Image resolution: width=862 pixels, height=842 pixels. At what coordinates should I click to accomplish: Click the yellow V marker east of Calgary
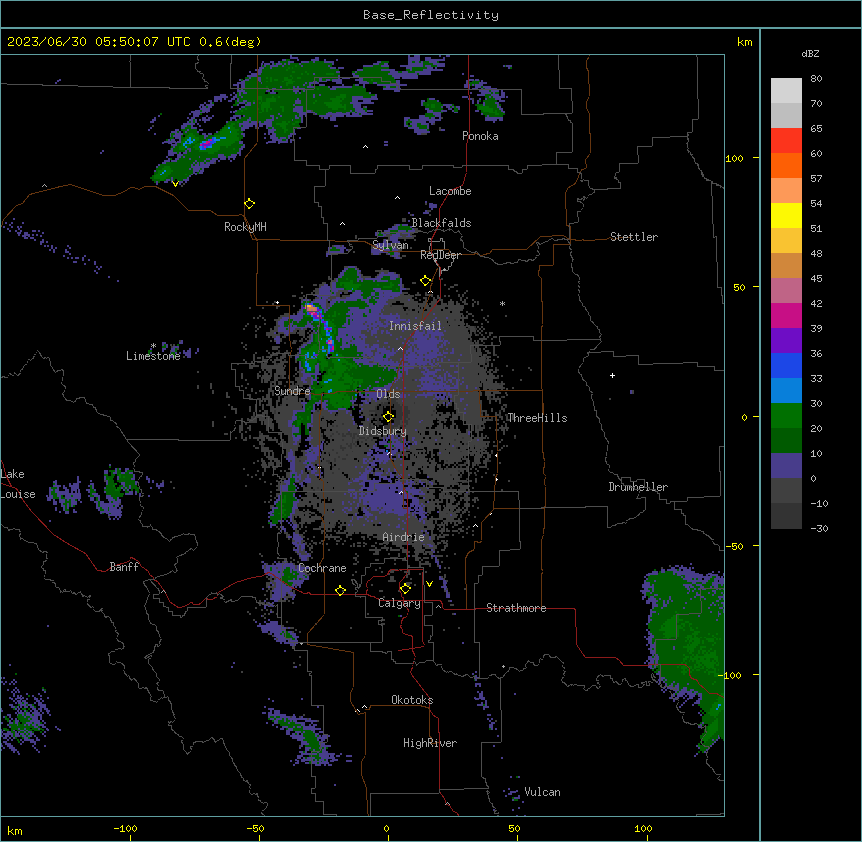[429, 584]
